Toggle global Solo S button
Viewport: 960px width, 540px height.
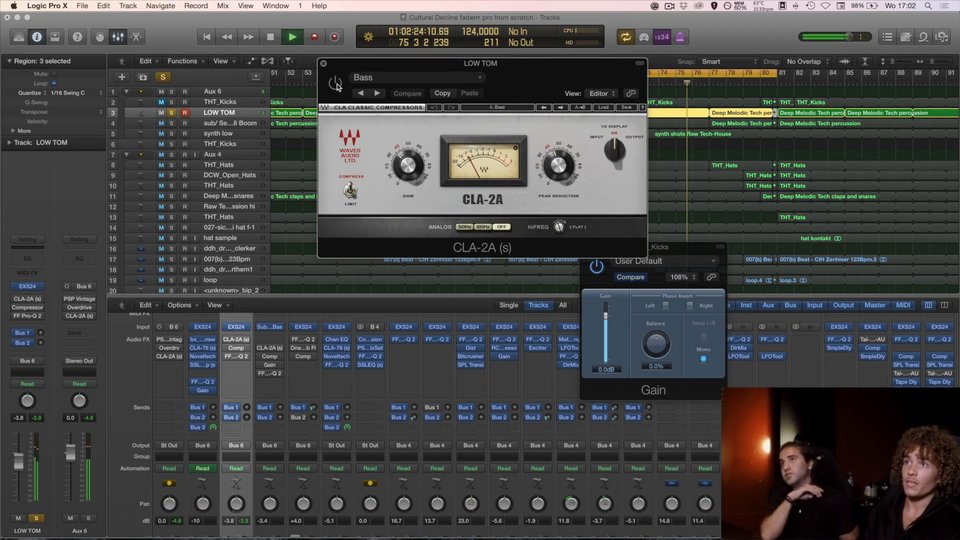click(x=163, y=77)
